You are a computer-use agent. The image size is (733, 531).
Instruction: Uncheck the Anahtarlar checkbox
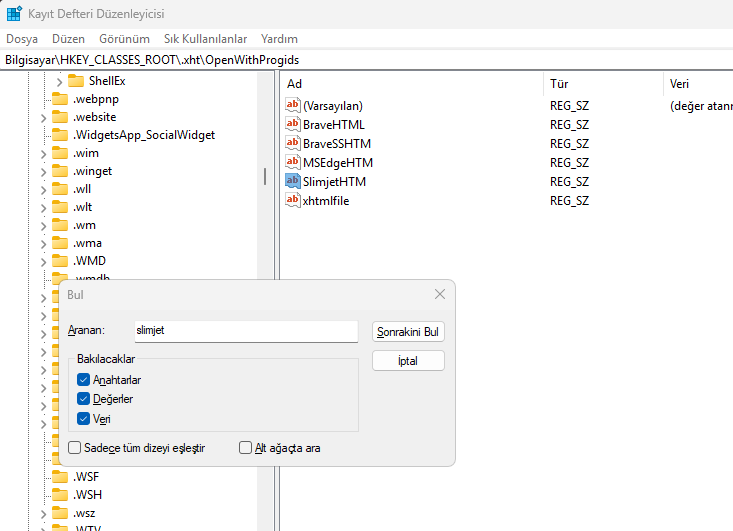pyautogui.click(x=83, y=380)
